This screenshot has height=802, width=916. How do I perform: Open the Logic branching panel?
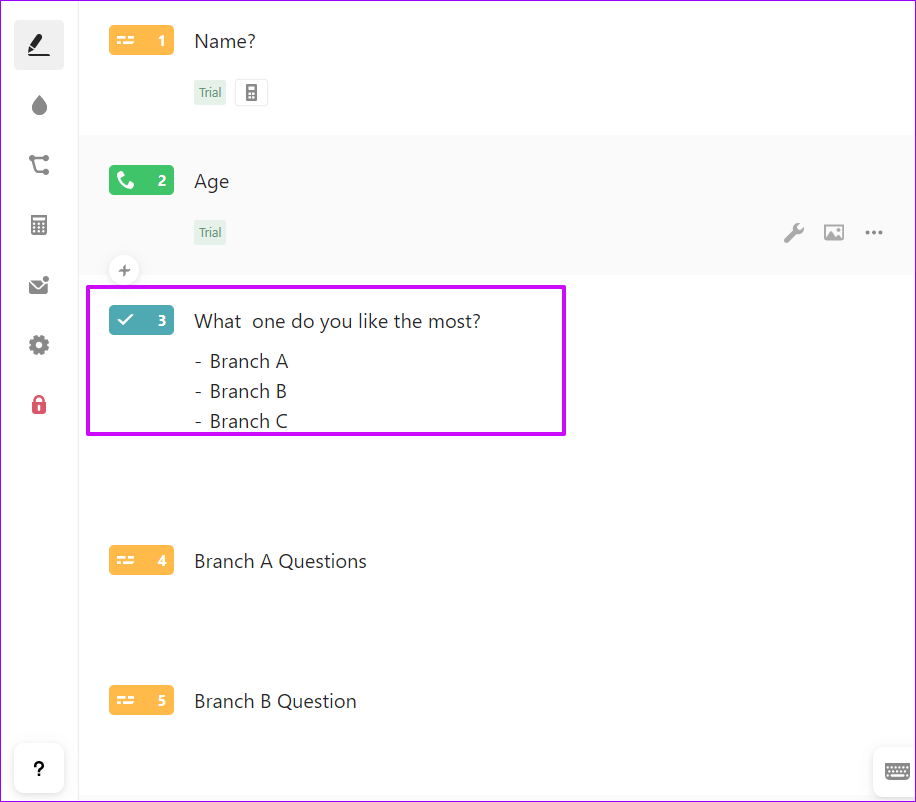[x=39, y=165]
